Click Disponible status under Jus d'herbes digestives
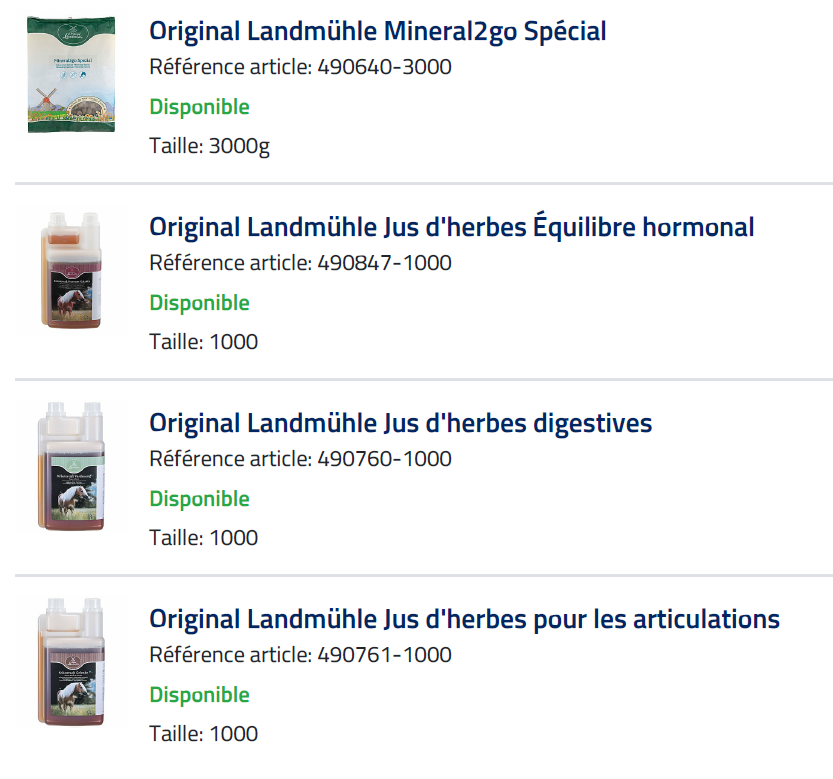Viewport: 833px width, 779px height. click(199, 499)
